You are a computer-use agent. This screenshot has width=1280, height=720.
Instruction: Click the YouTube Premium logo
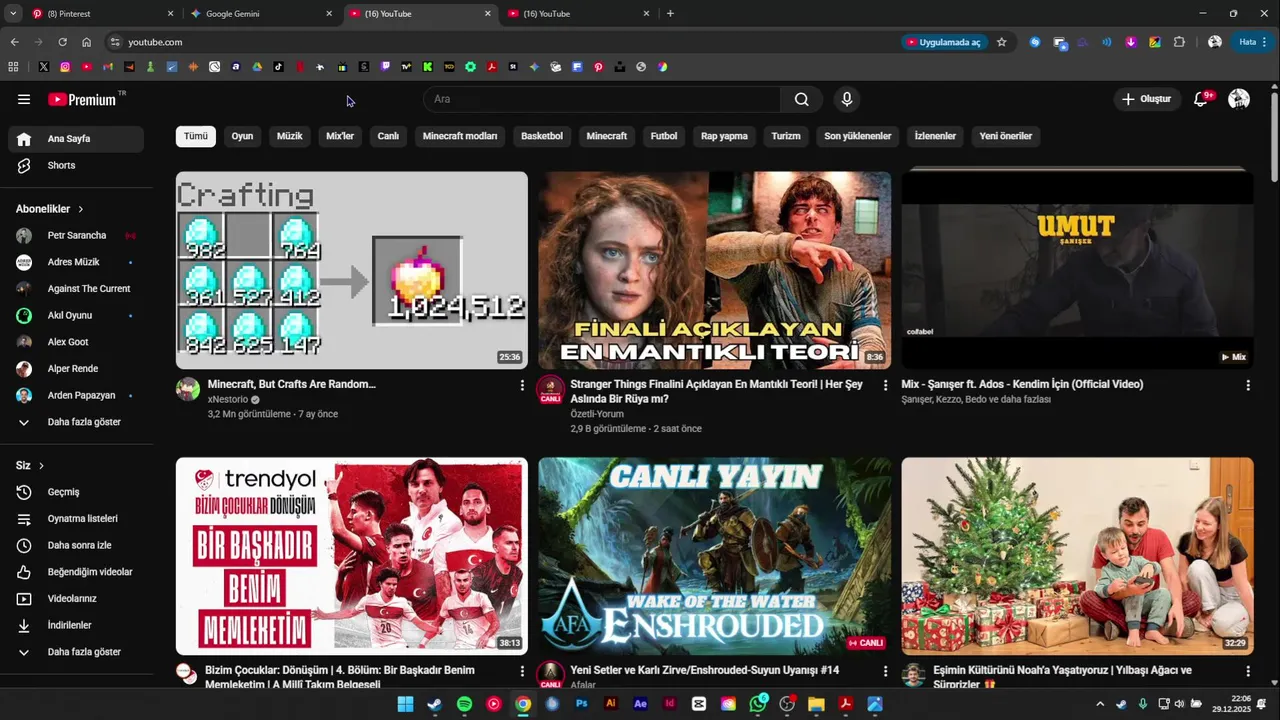point(83,99)
